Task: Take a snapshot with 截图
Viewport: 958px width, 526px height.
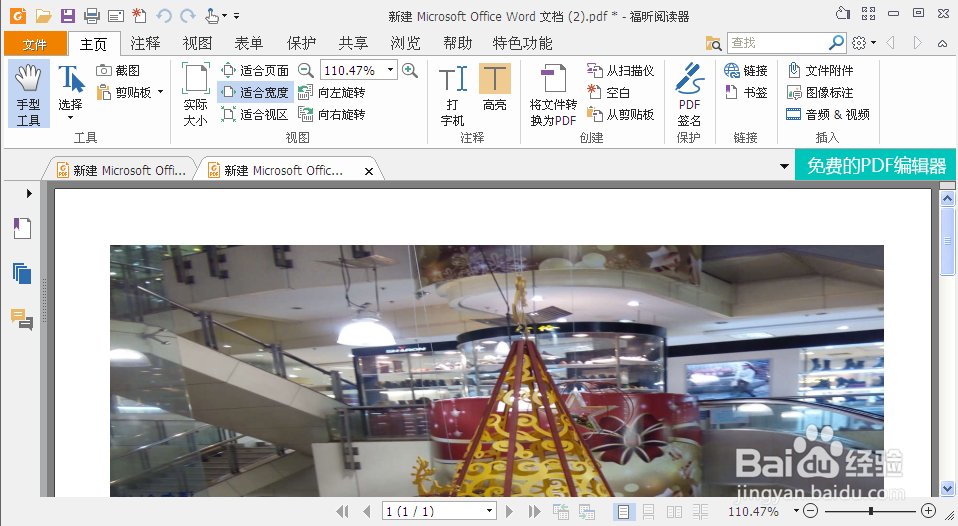Action: click(x=119, y=70)
